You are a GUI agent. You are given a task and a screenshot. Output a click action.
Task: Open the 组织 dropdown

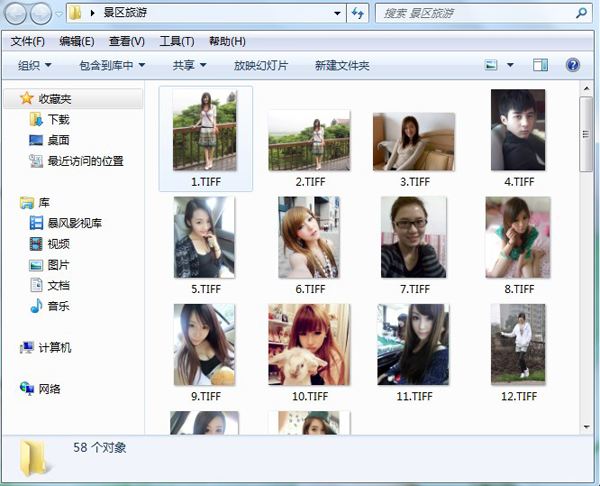pyautogui.click(x=34, y=65)
